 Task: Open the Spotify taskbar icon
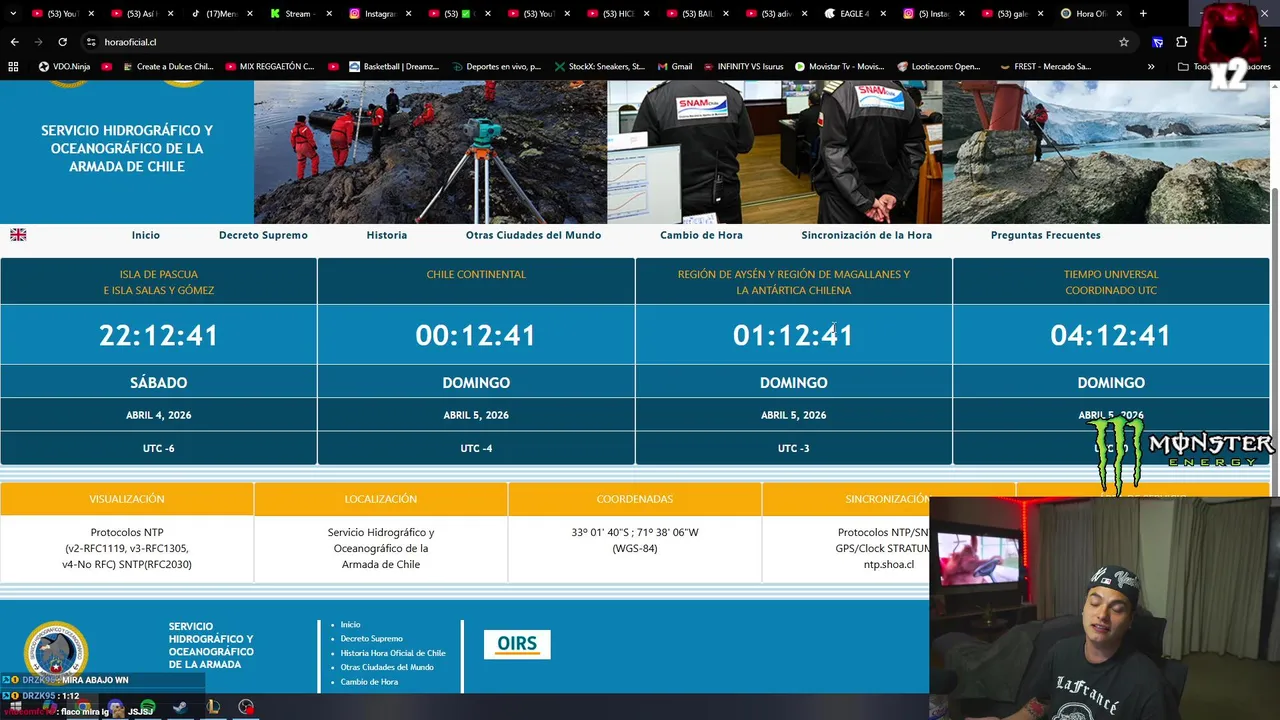[148, 707]
